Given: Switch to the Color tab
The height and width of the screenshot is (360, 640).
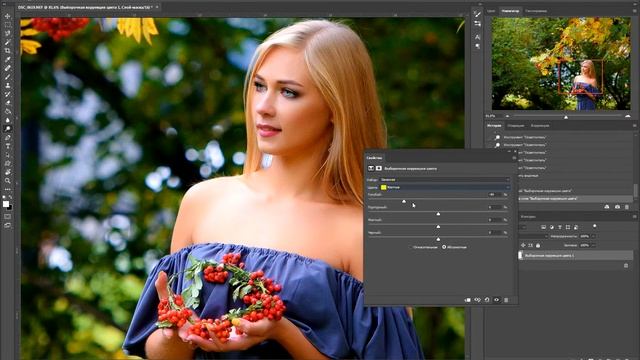Looking at the screenshot, I should [x=491, y=11].
